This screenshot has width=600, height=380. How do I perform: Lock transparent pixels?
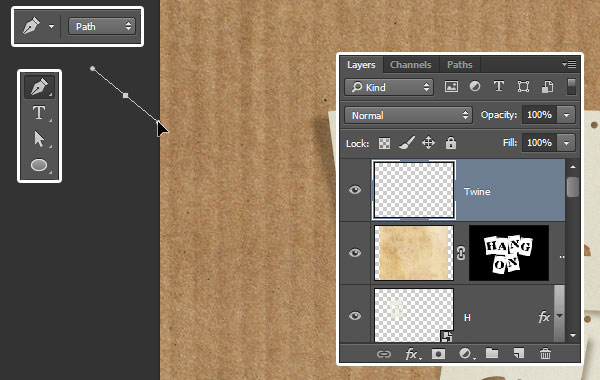(384, 144)
